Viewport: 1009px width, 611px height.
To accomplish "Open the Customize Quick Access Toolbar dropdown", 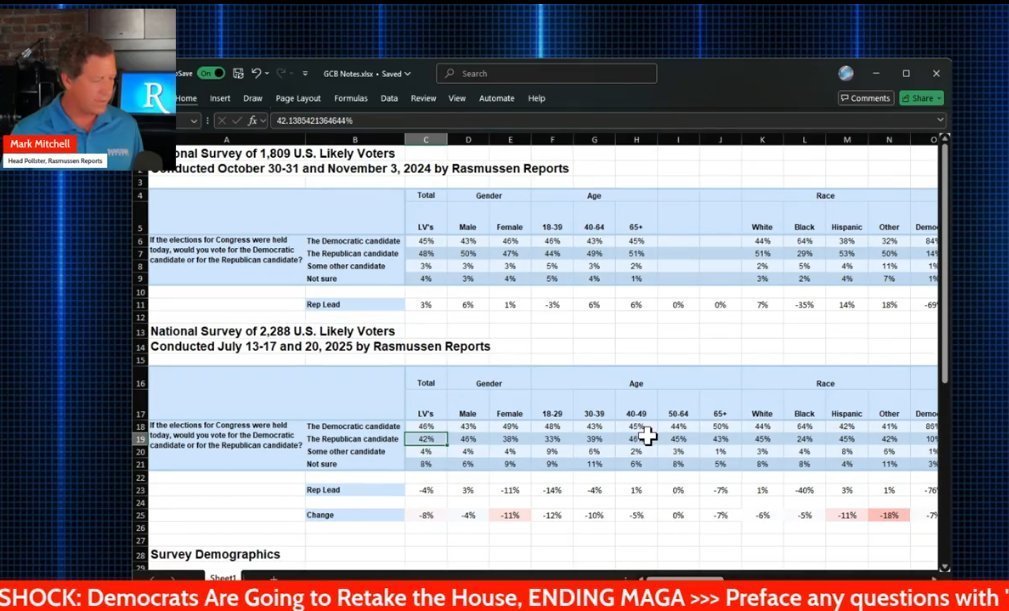I will click(x=305, y=74).
